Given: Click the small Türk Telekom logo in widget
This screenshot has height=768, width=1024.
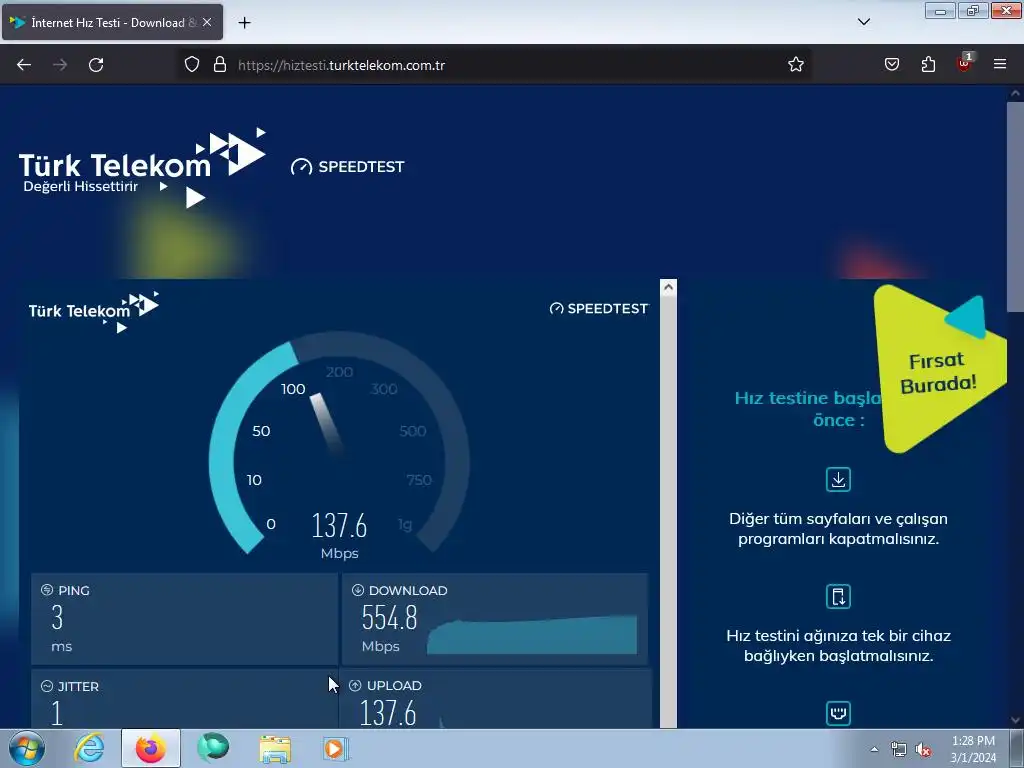Looking at the screenshot, I should pyautogui.click(x=94, y=312).
